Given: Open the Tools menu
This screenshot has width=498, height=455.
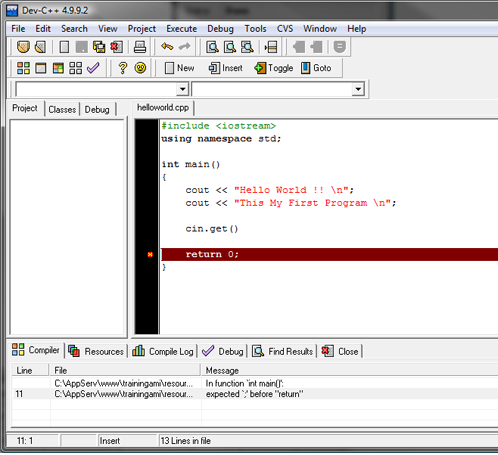Looking at the screenshot, I should 255,29.
